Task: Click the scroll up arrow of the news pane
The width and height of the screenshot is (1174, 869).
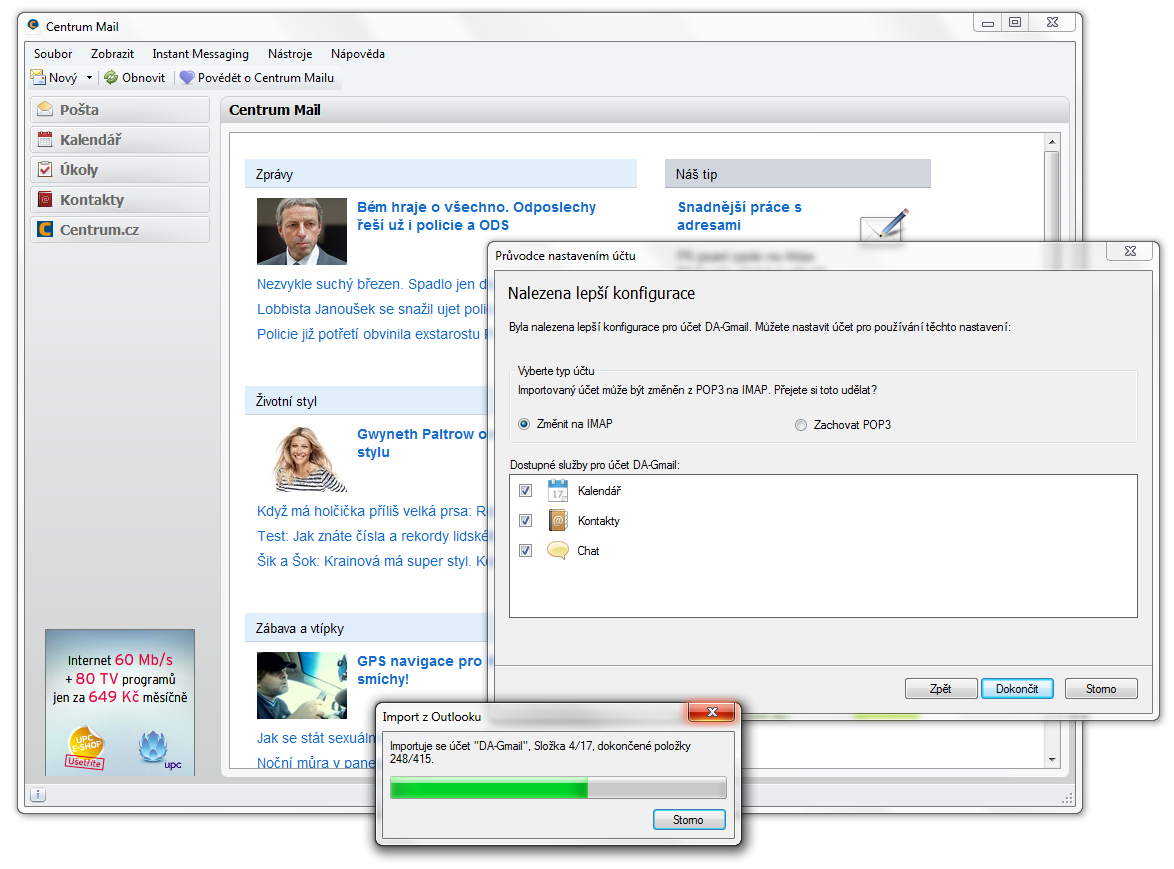Action: (x=1052, y=141)
